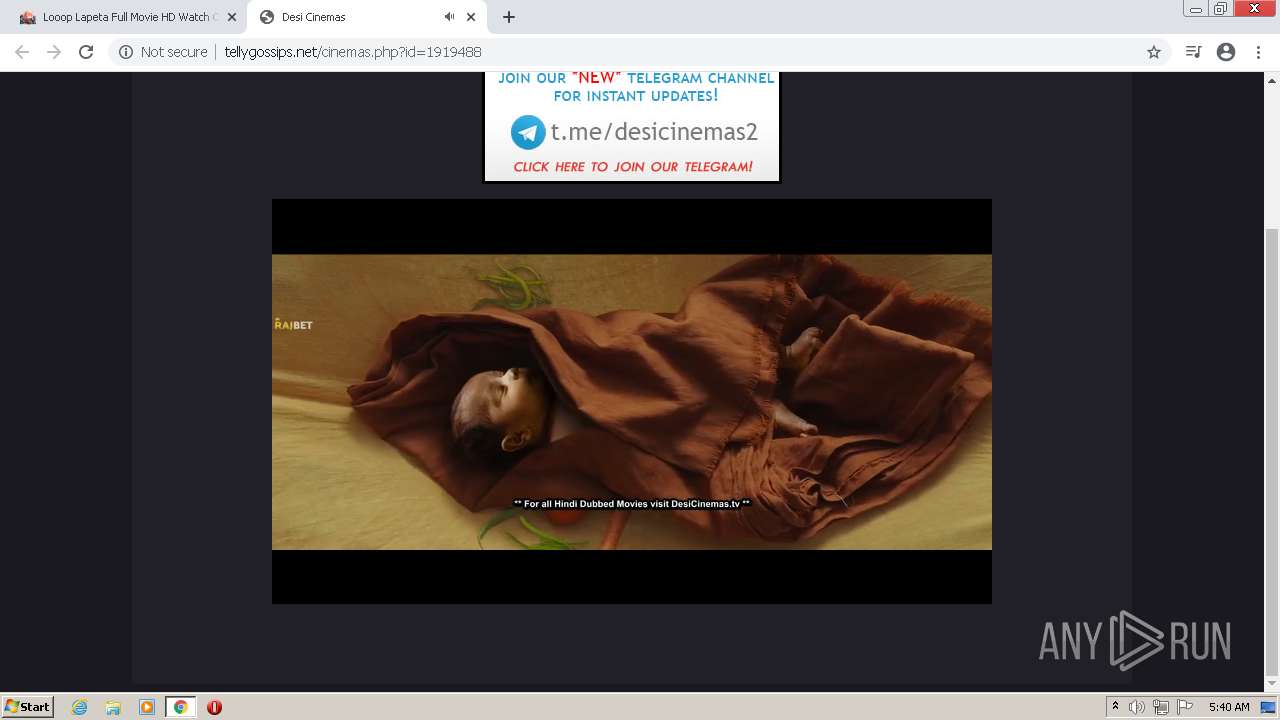Focus the address bar URL
The height and width of the screenshot is (720, 1280).
(x=353, y=52)
